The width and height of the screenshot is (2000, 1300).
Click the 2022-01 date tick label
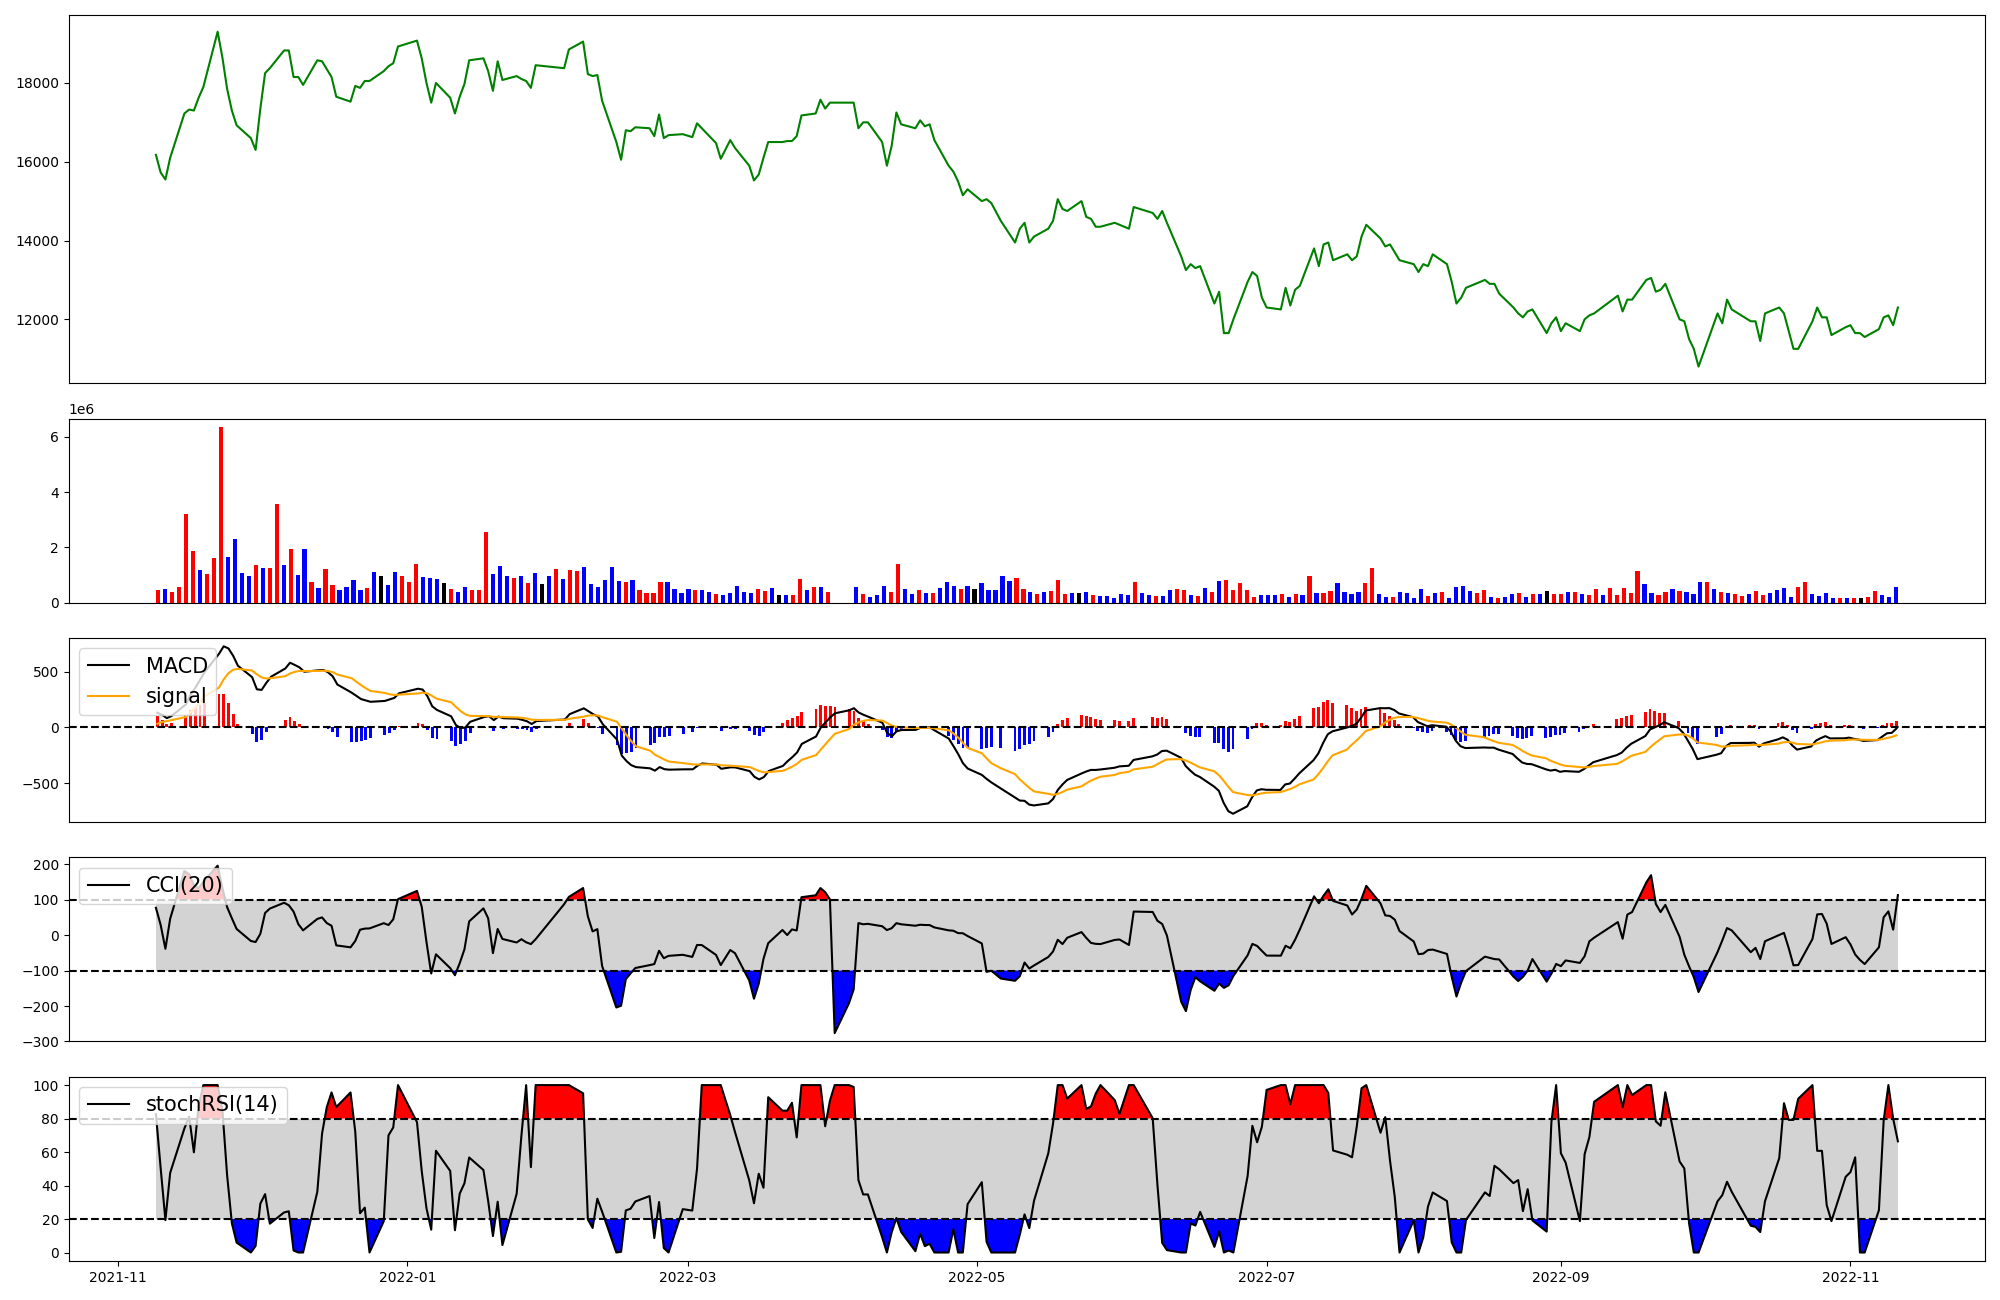coord(407,1277)
